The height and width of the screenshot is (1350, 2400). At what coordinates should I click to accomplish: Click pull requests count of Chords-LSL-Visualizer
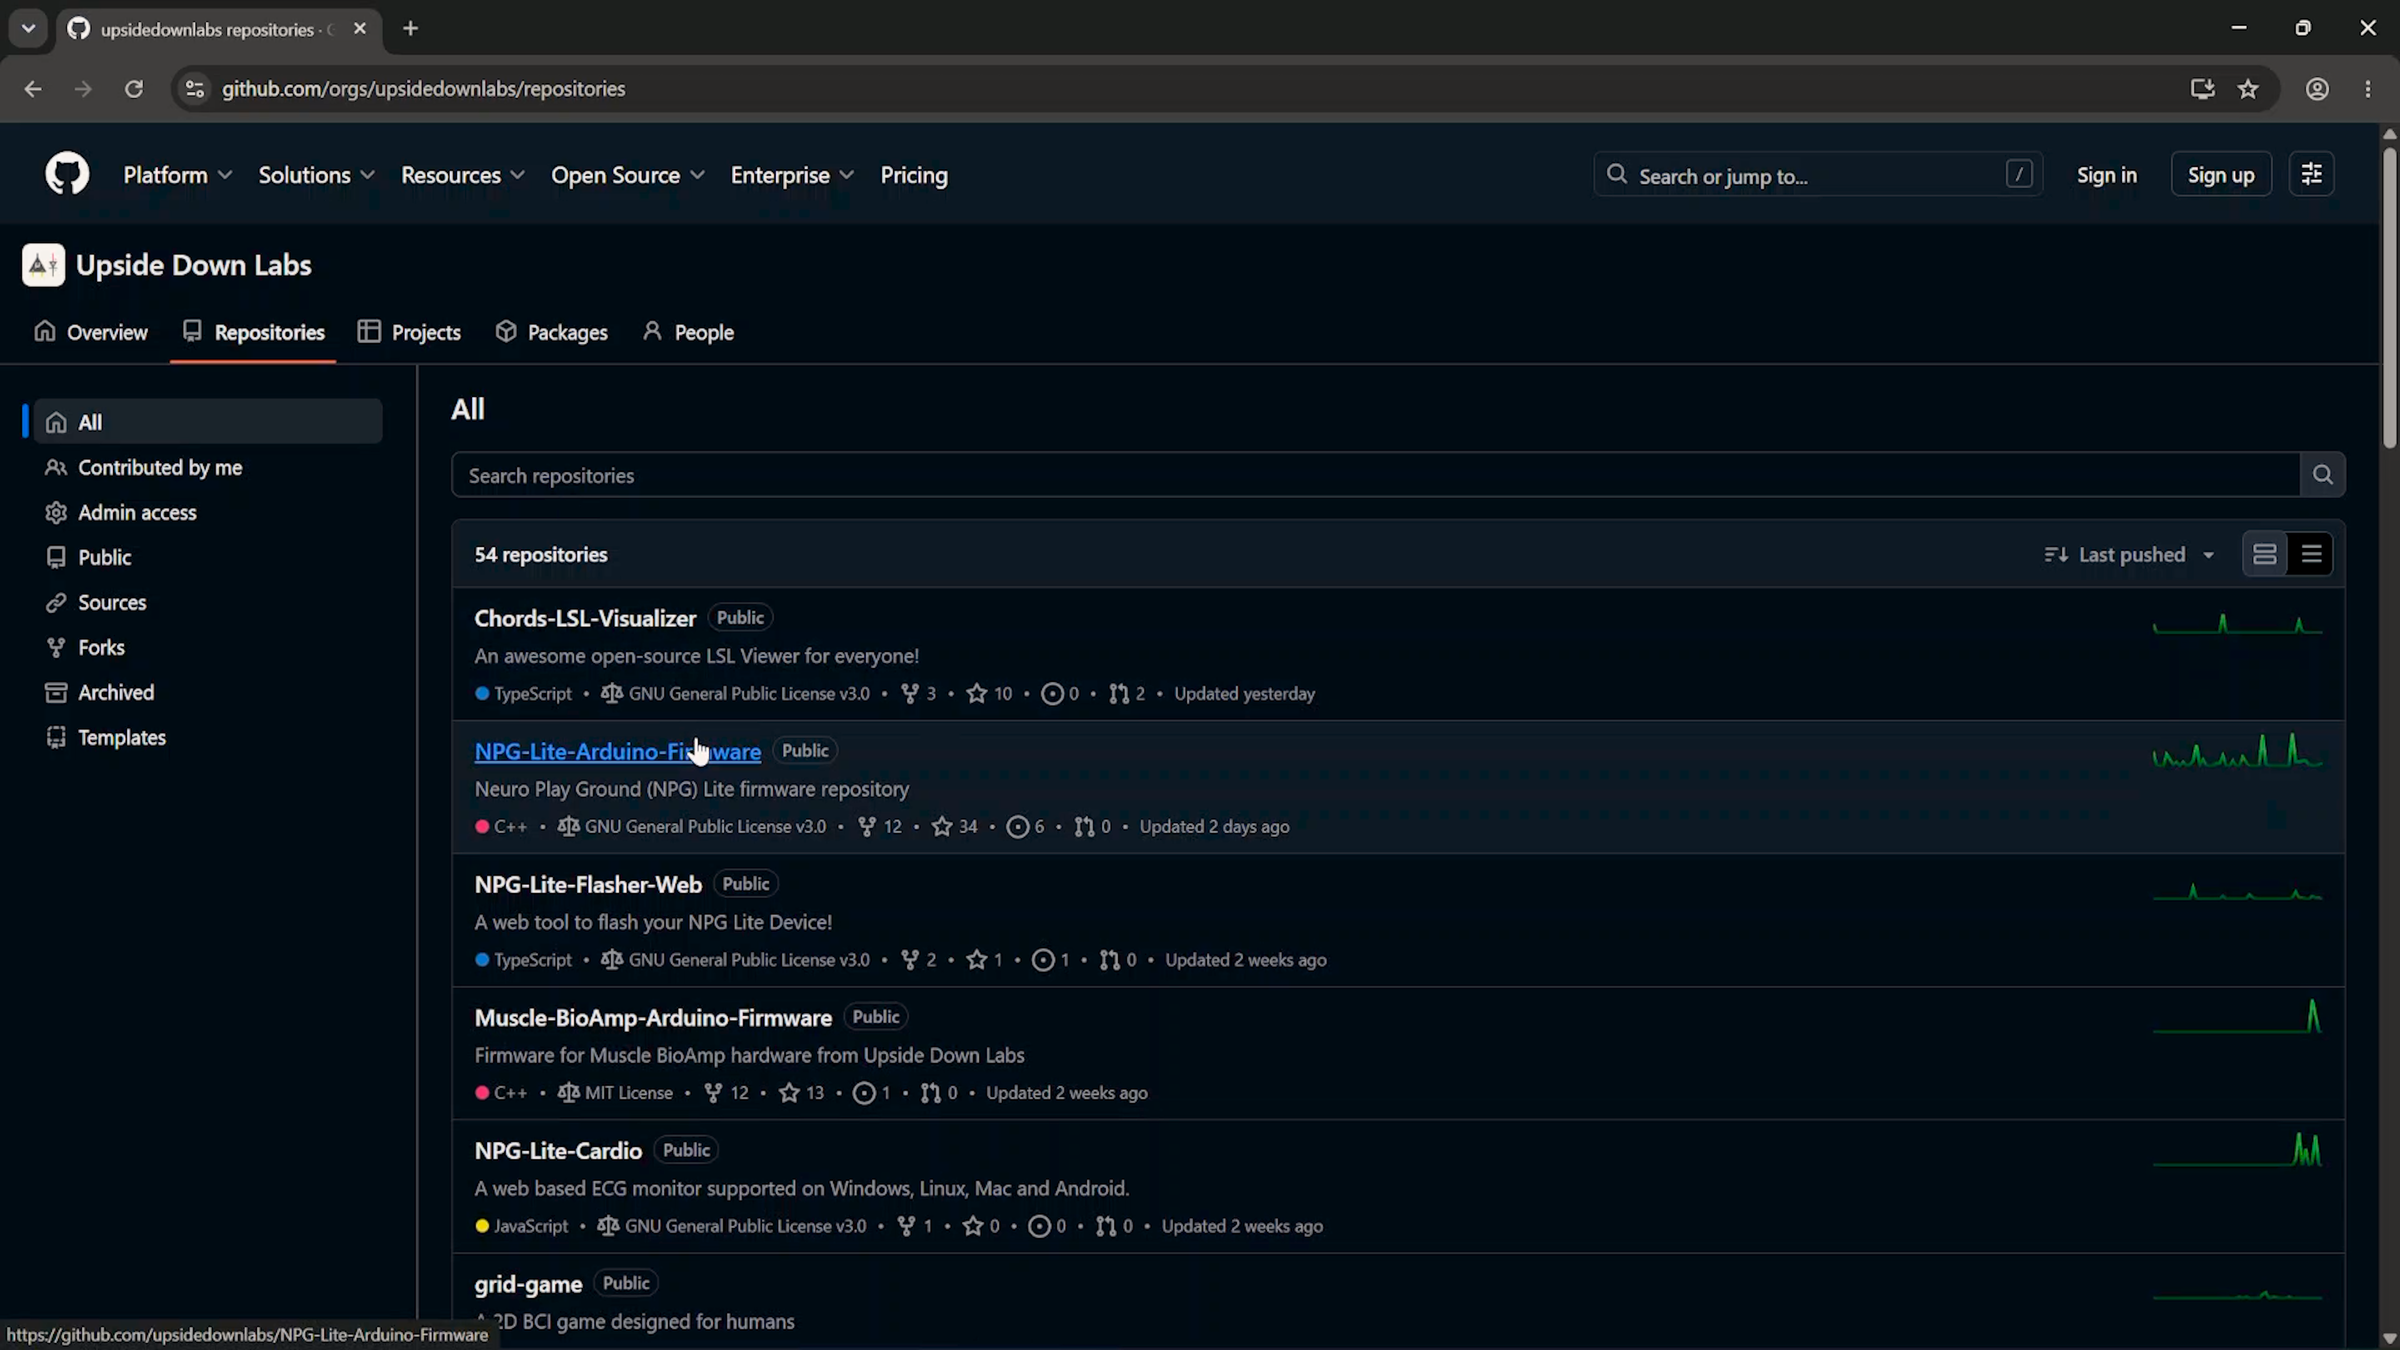point(1126,694)
